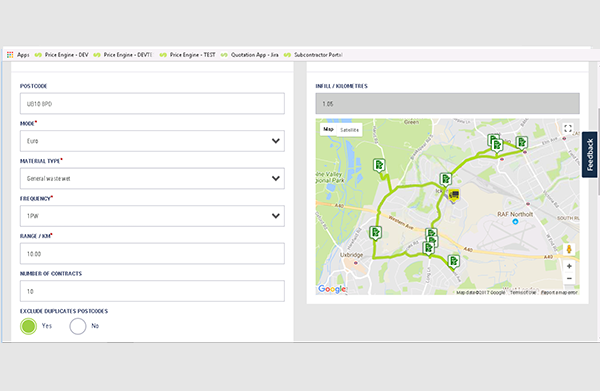This screenshot has width=600, height=391.
Task: Click the Postcode input field
Action: pyautogui.click(x=152, y=103)
